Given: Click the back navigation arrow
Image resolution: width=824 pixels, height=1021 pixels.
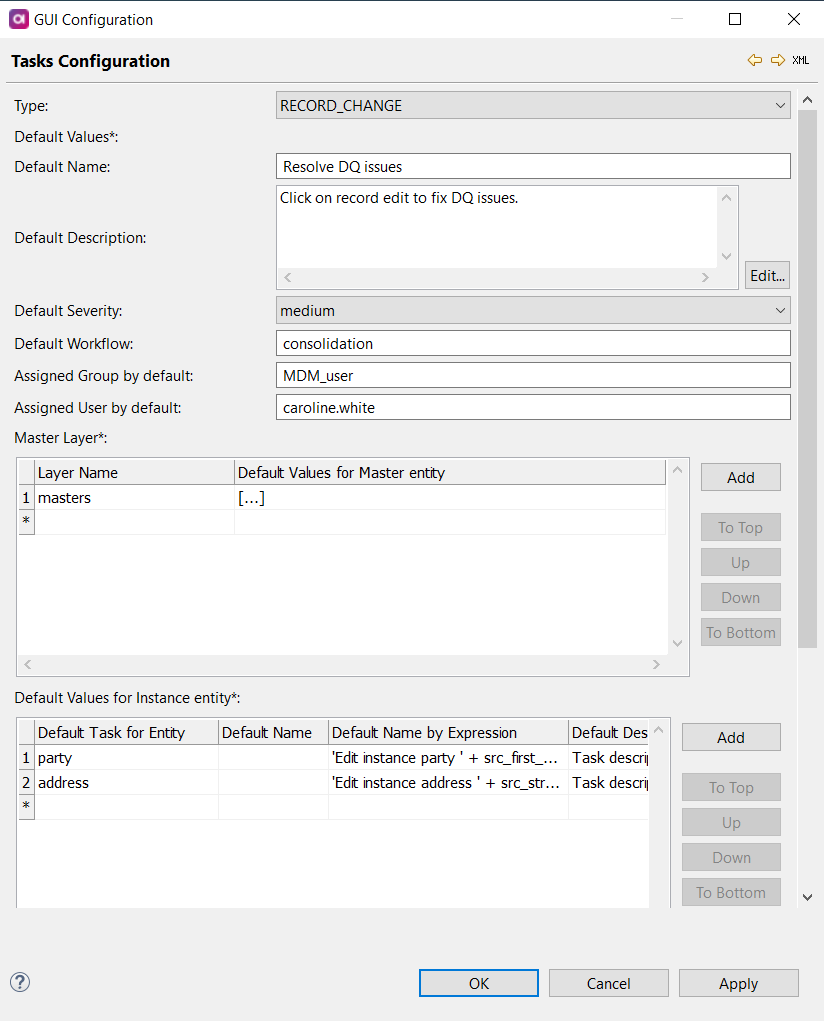Looking at the screenshot, I should pyautogui.click(x=755, y=60).
